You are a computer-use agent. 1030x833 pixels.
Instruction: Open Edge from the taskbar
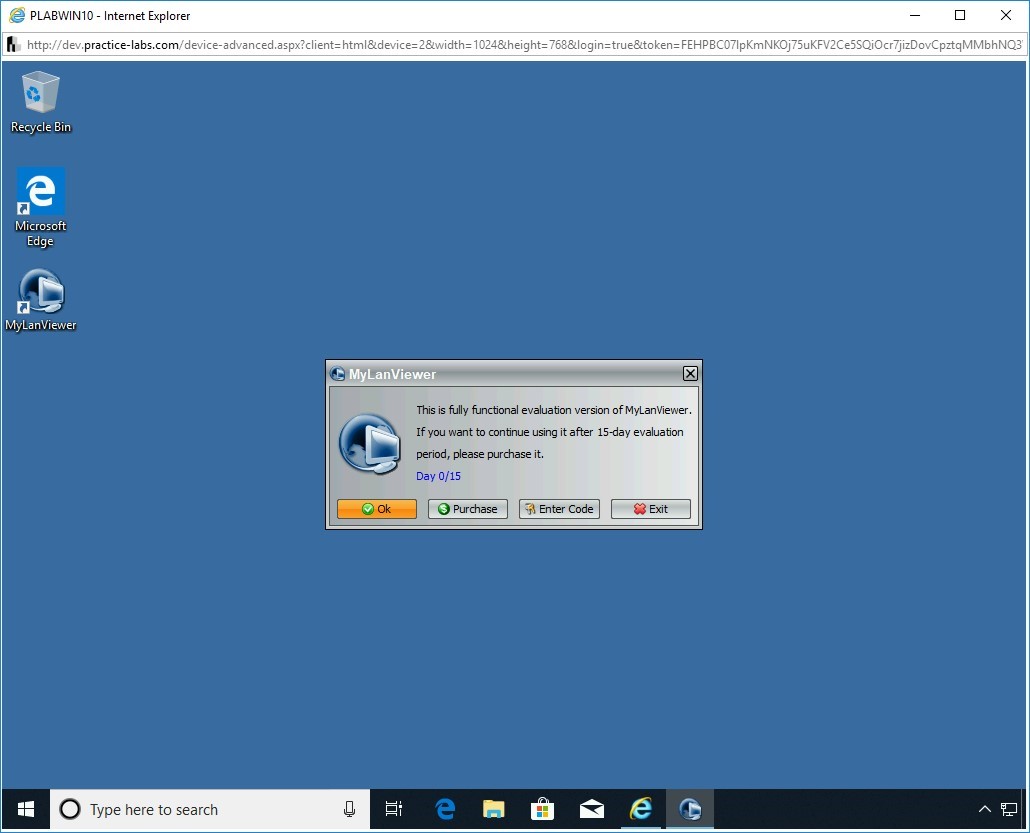[x=445, y=809]
